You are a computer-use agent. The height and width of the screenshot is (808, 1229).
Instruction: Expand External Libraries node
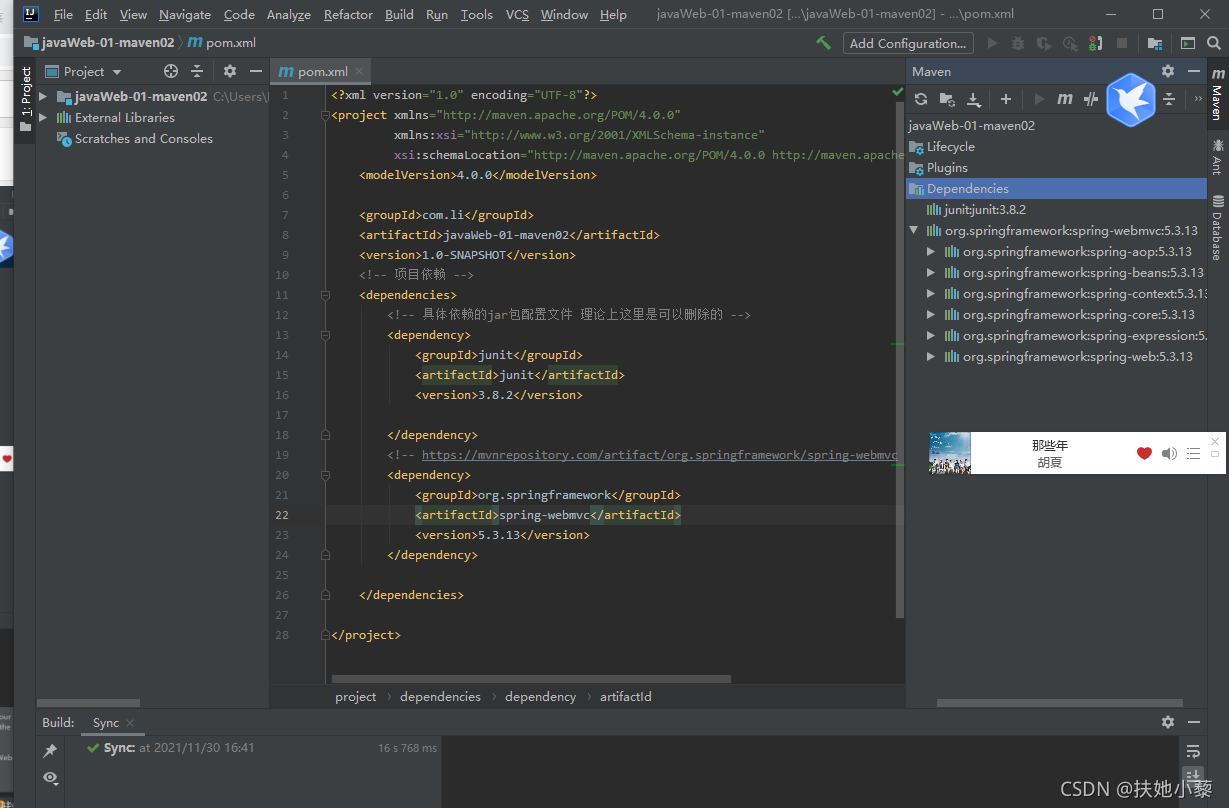tap(43, 118)
